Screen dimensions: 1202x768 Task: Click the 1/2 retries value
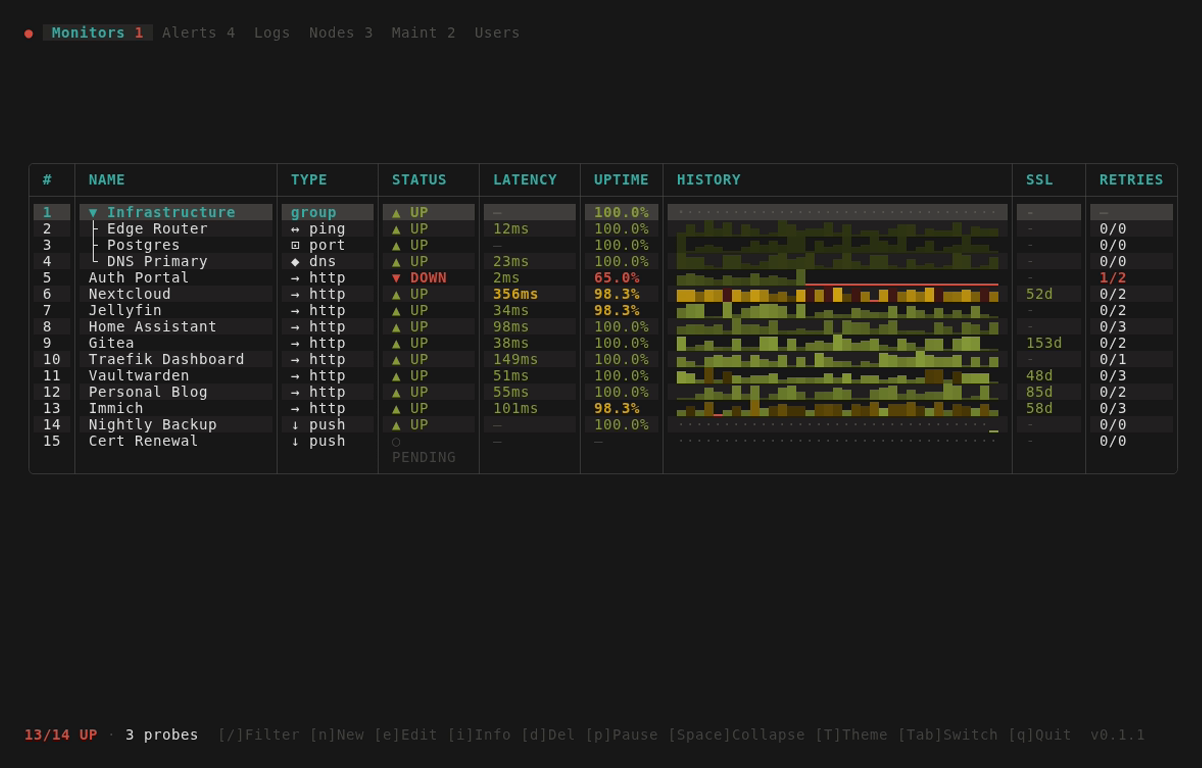tap(1113, 278)
